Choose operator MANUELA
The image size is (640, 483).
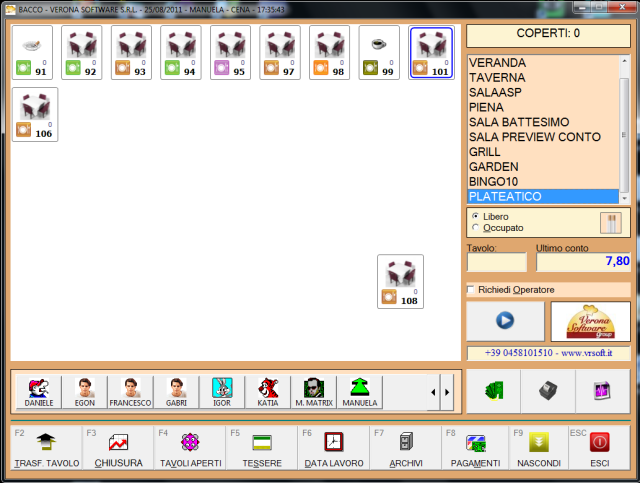point(360,392)
